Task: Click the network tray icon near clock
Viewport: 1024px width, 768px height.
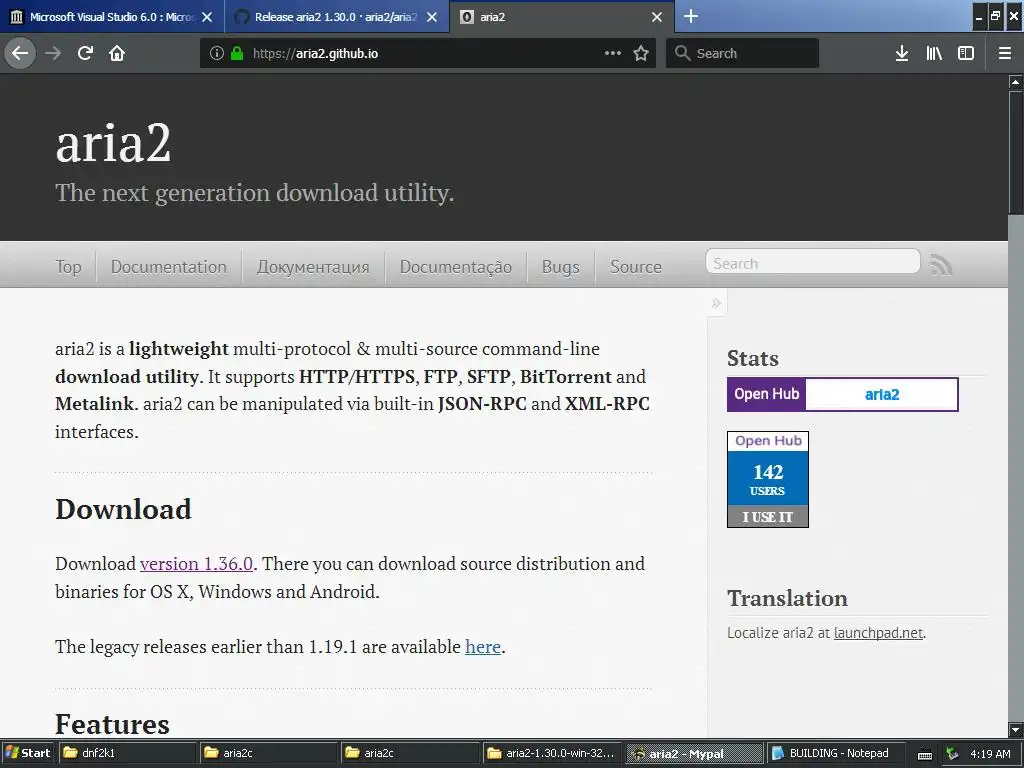Action: (952, 754)
